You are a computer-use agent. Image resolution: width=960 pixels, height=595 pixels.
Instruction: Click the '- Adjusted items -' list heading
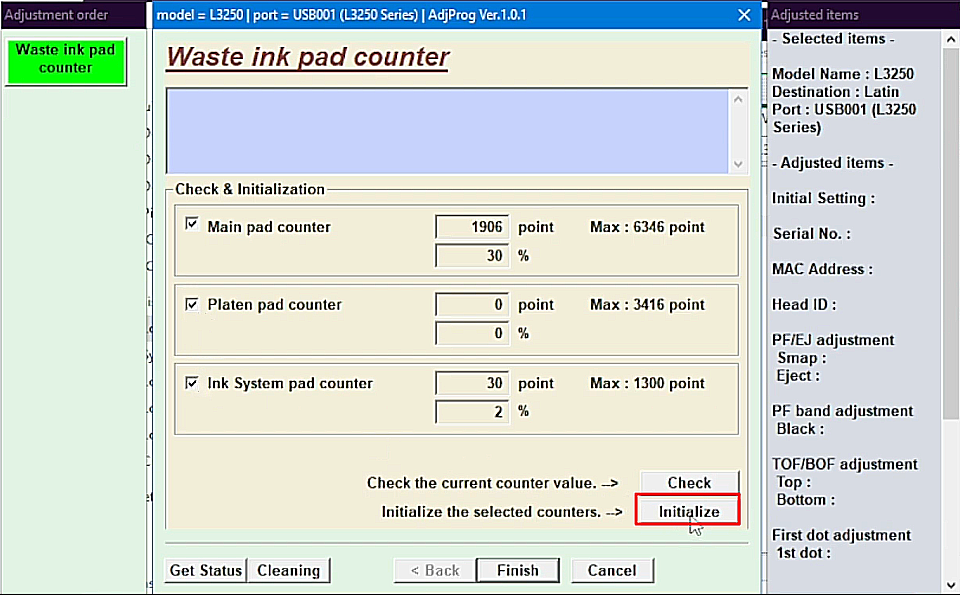click(833, 163)
